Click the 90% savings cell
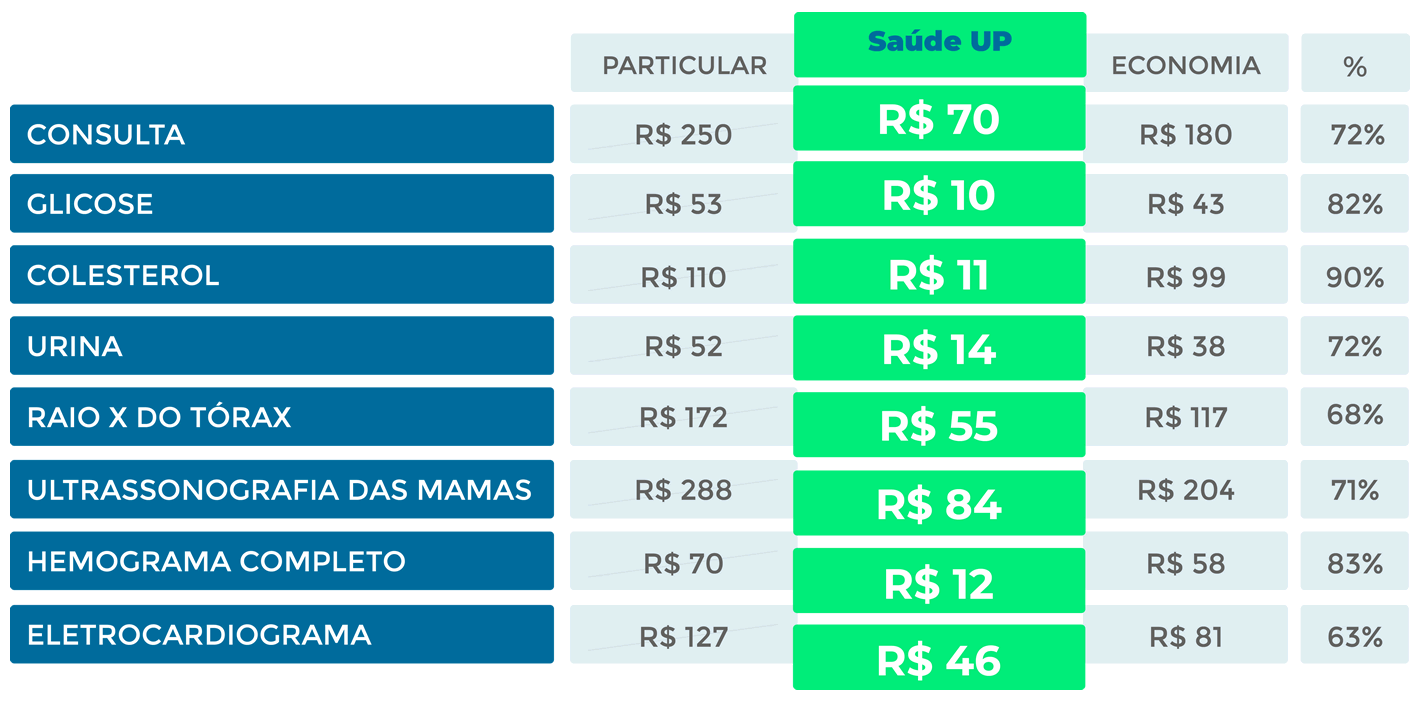The image size is (1424, 701). pyautogui.click(x=1355, y=275)
